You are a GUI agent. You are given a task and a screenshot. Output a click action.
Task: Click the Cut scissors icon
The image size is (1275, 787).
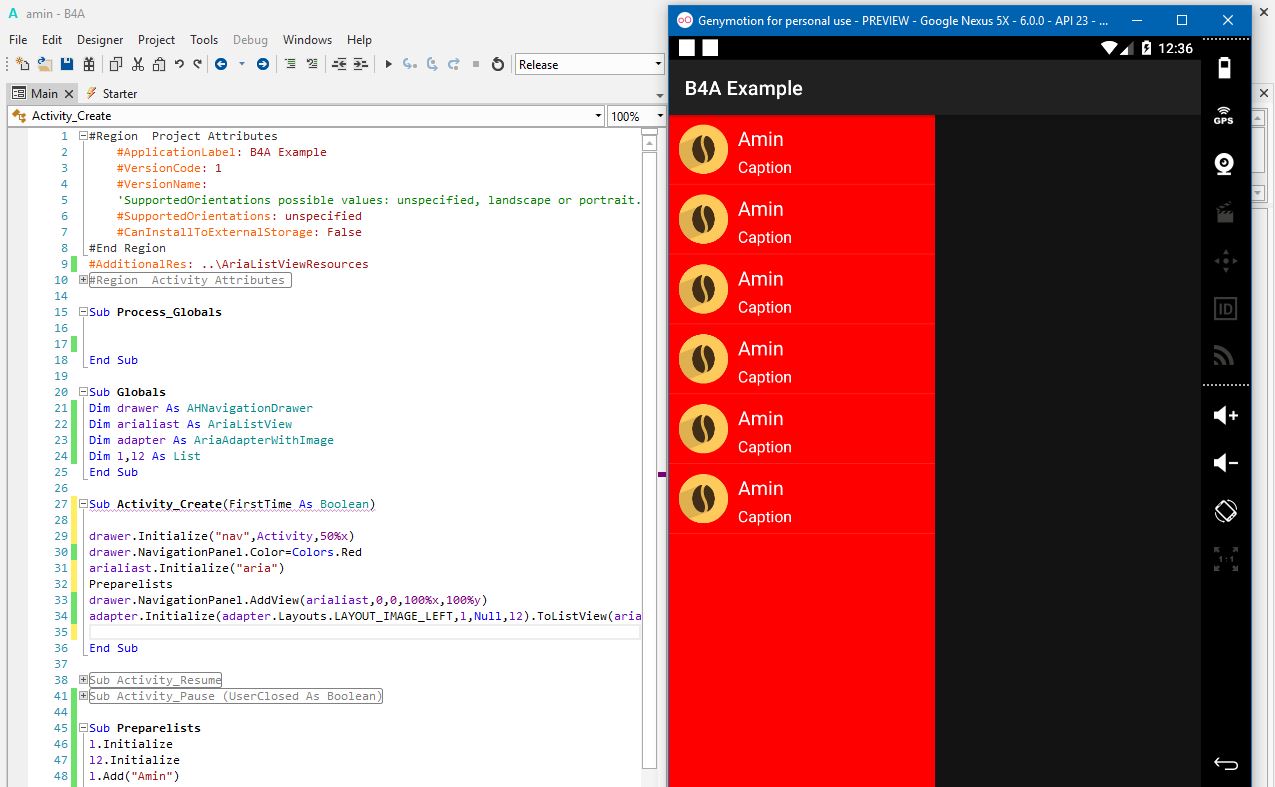pyautogui.click(x=138, y=64)
